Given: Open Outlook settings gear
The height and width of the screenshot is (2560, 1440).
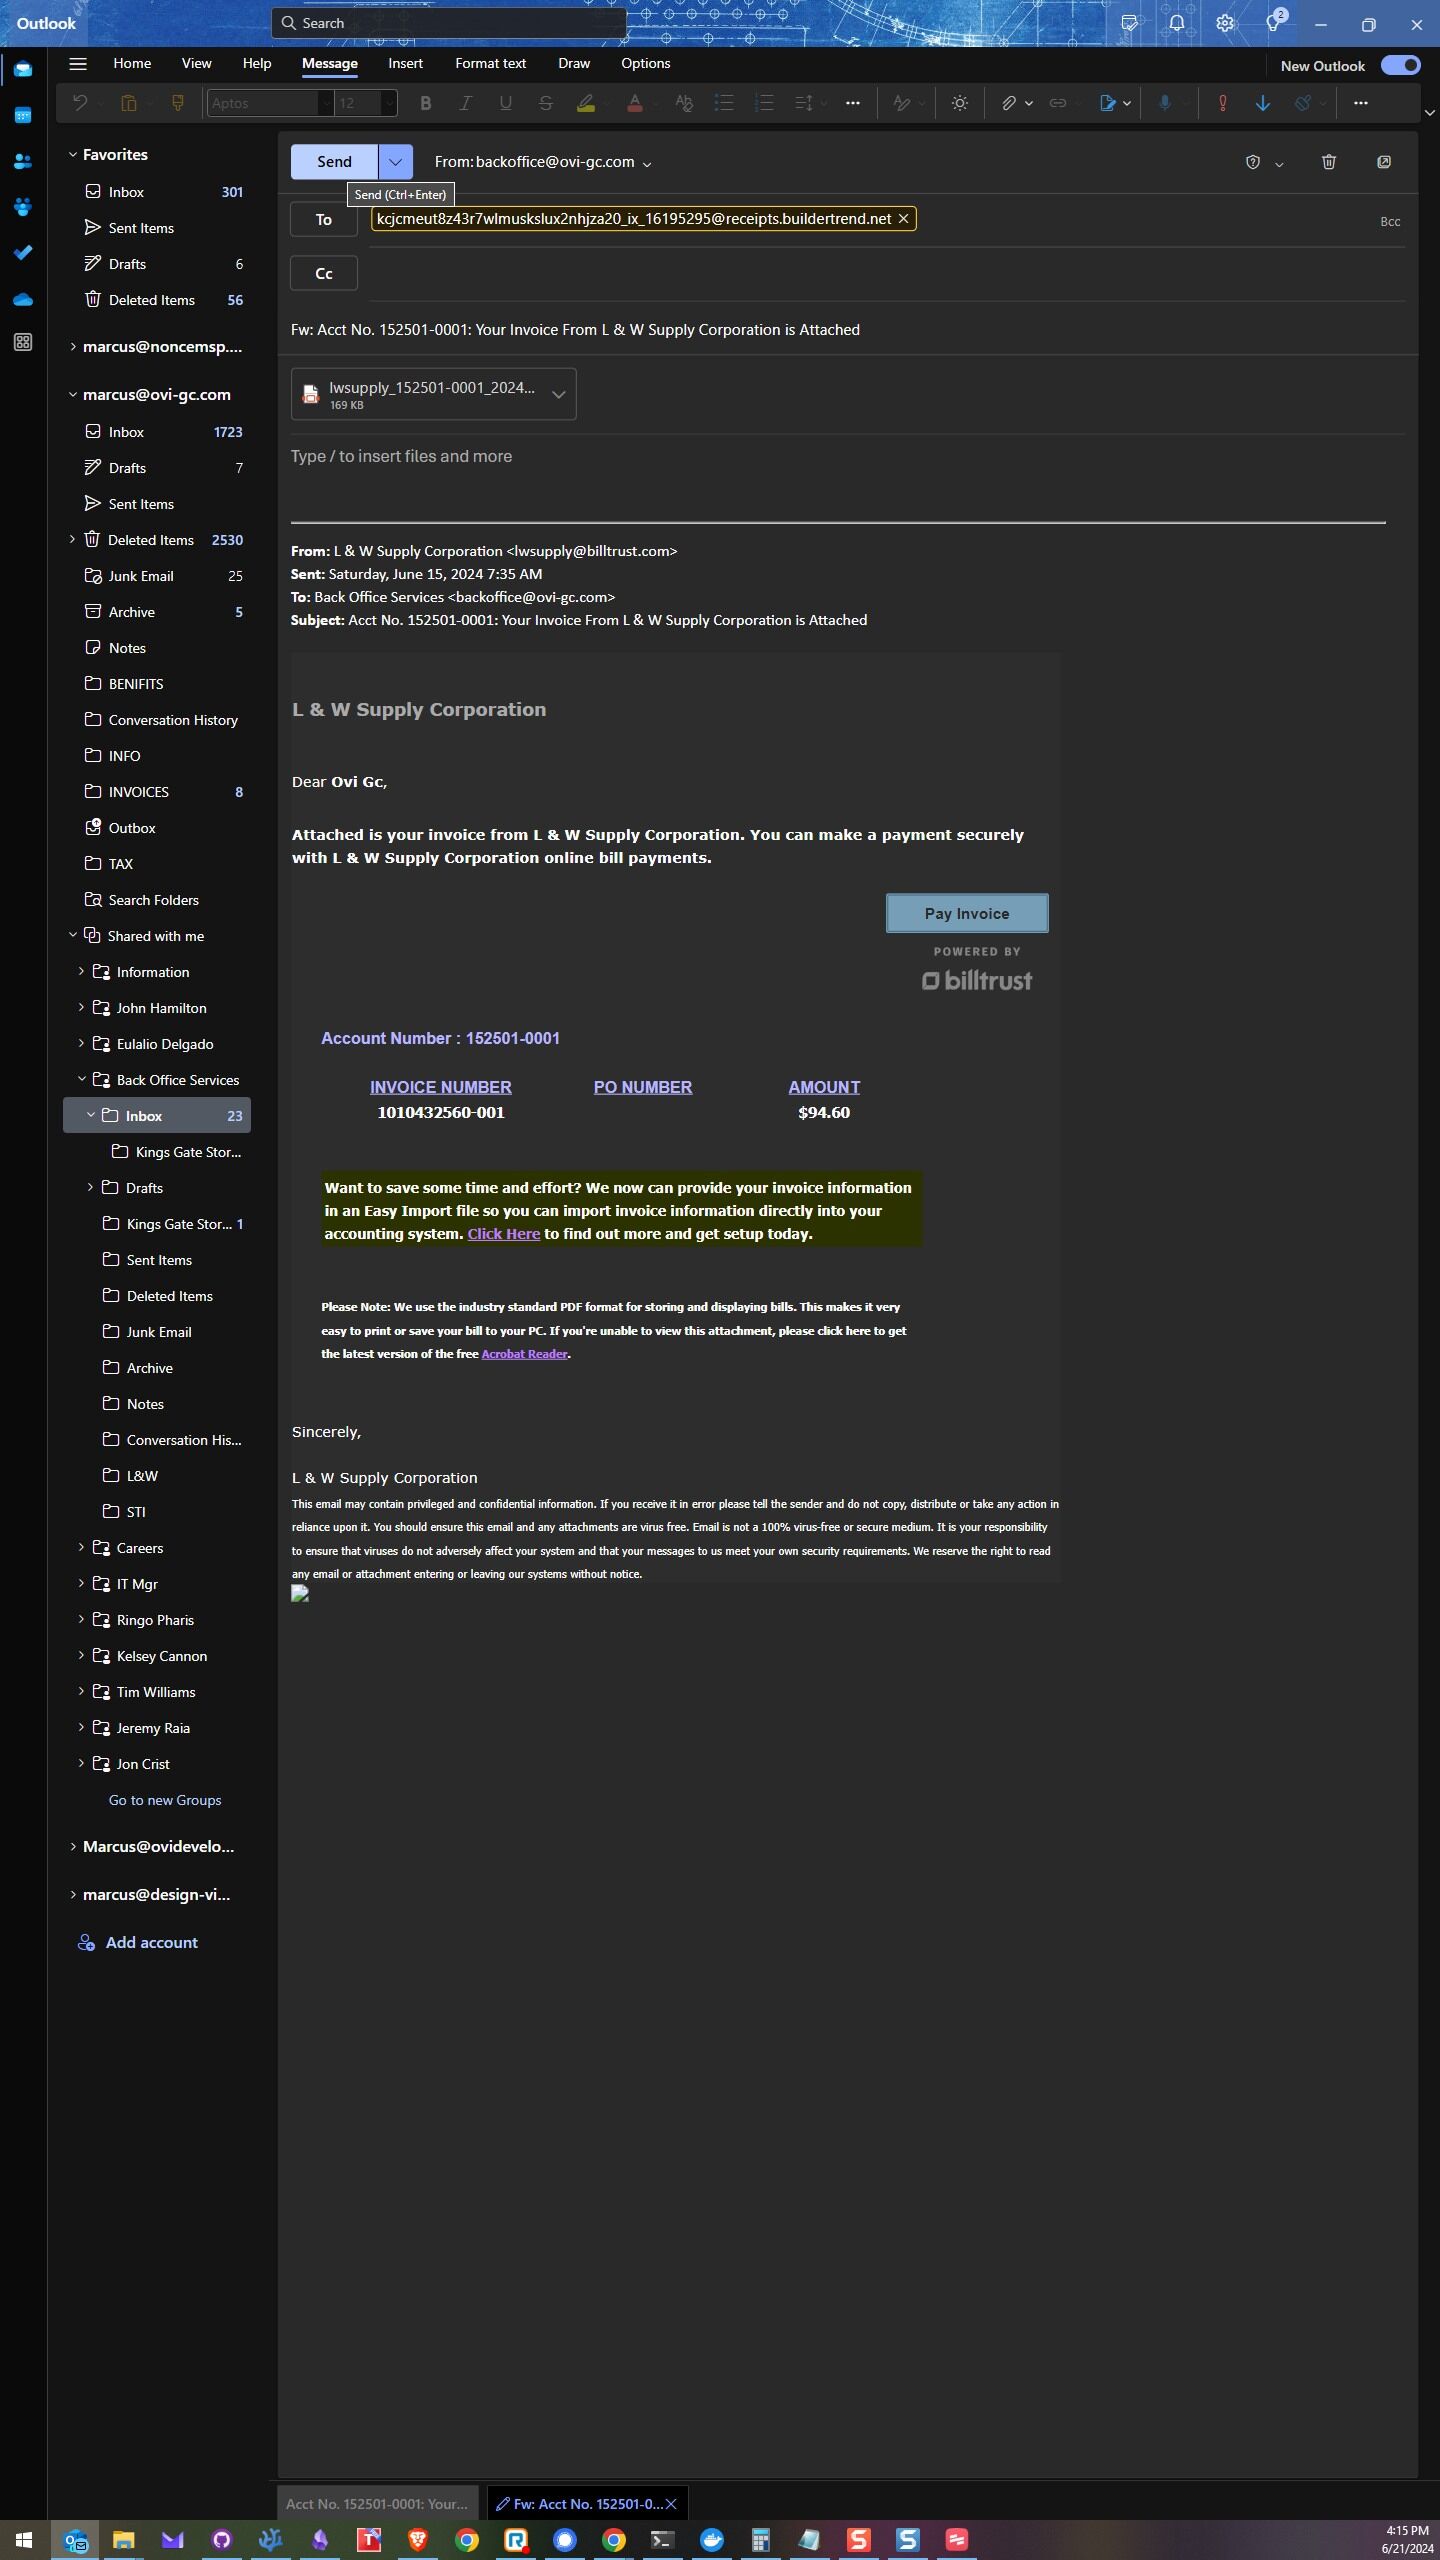Looking at the screenshot, I should (x=1225, y=24).
